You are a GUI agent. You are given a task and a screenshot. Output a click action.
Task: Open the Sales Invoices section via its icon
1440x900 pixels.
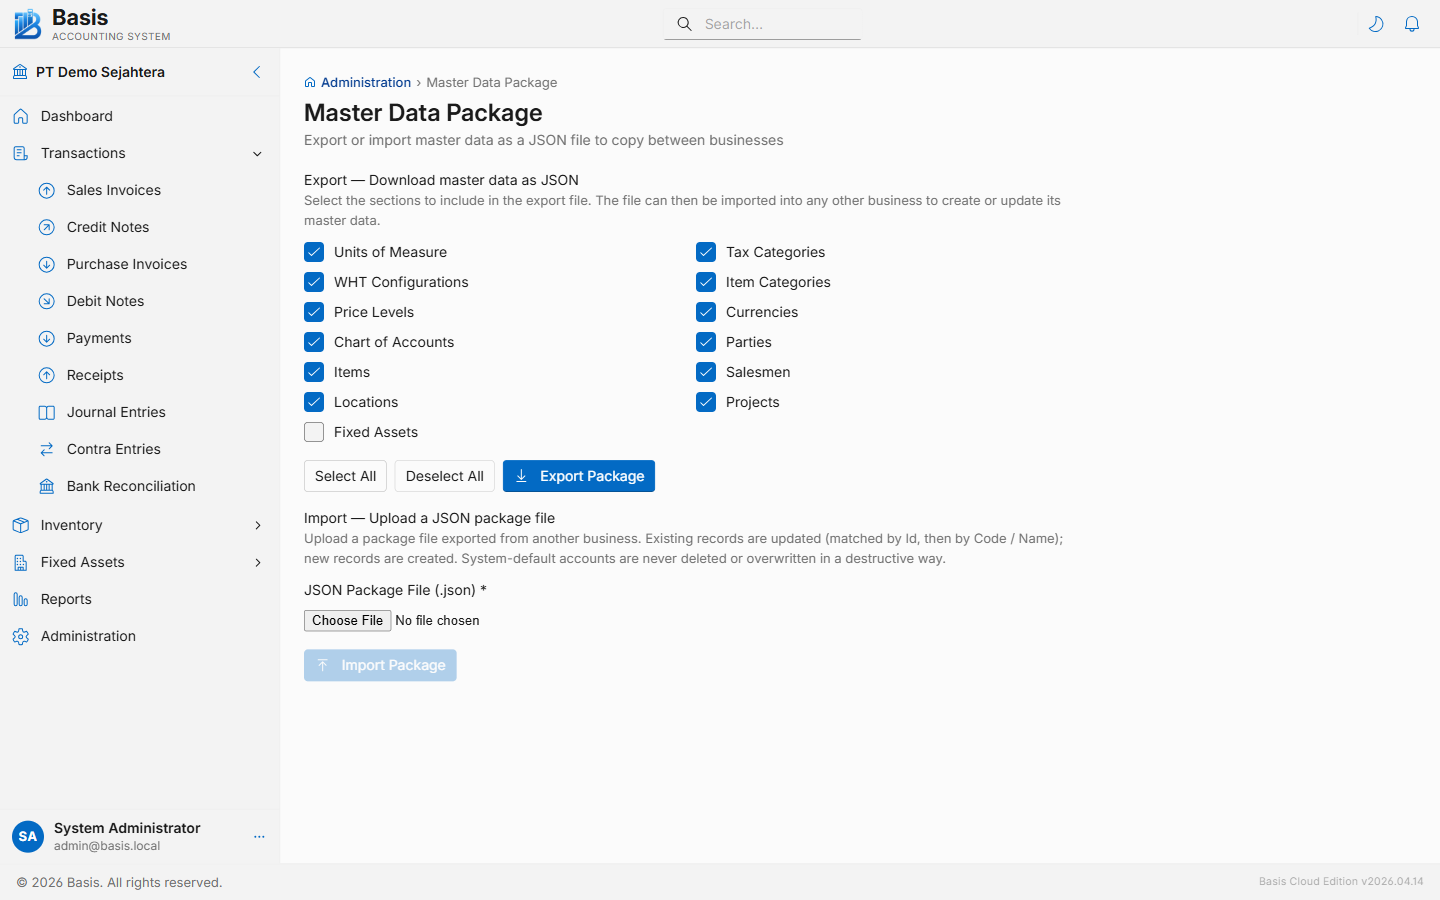46,190
